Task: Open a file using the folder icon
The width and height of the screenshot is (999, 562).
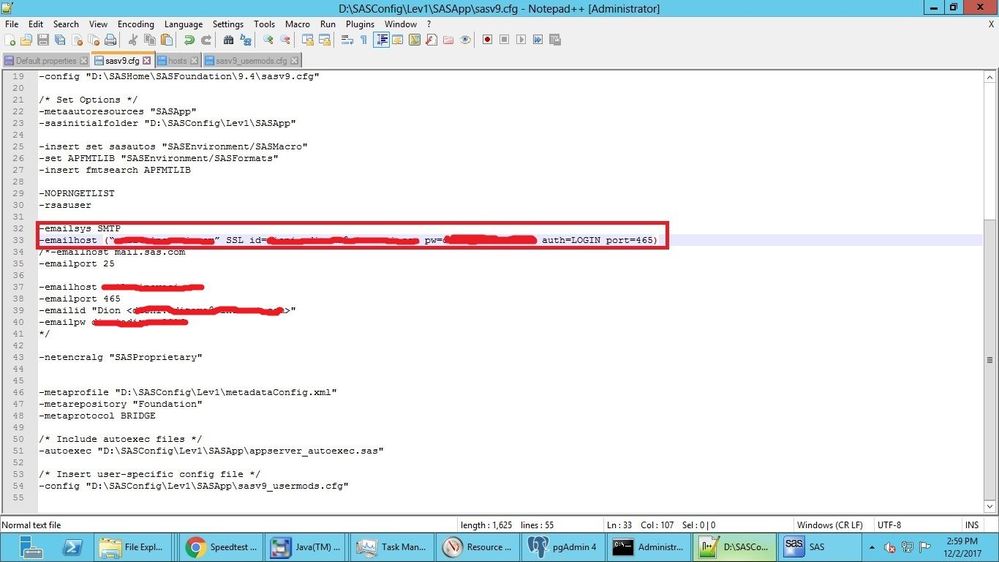Action: click(26, 40)
